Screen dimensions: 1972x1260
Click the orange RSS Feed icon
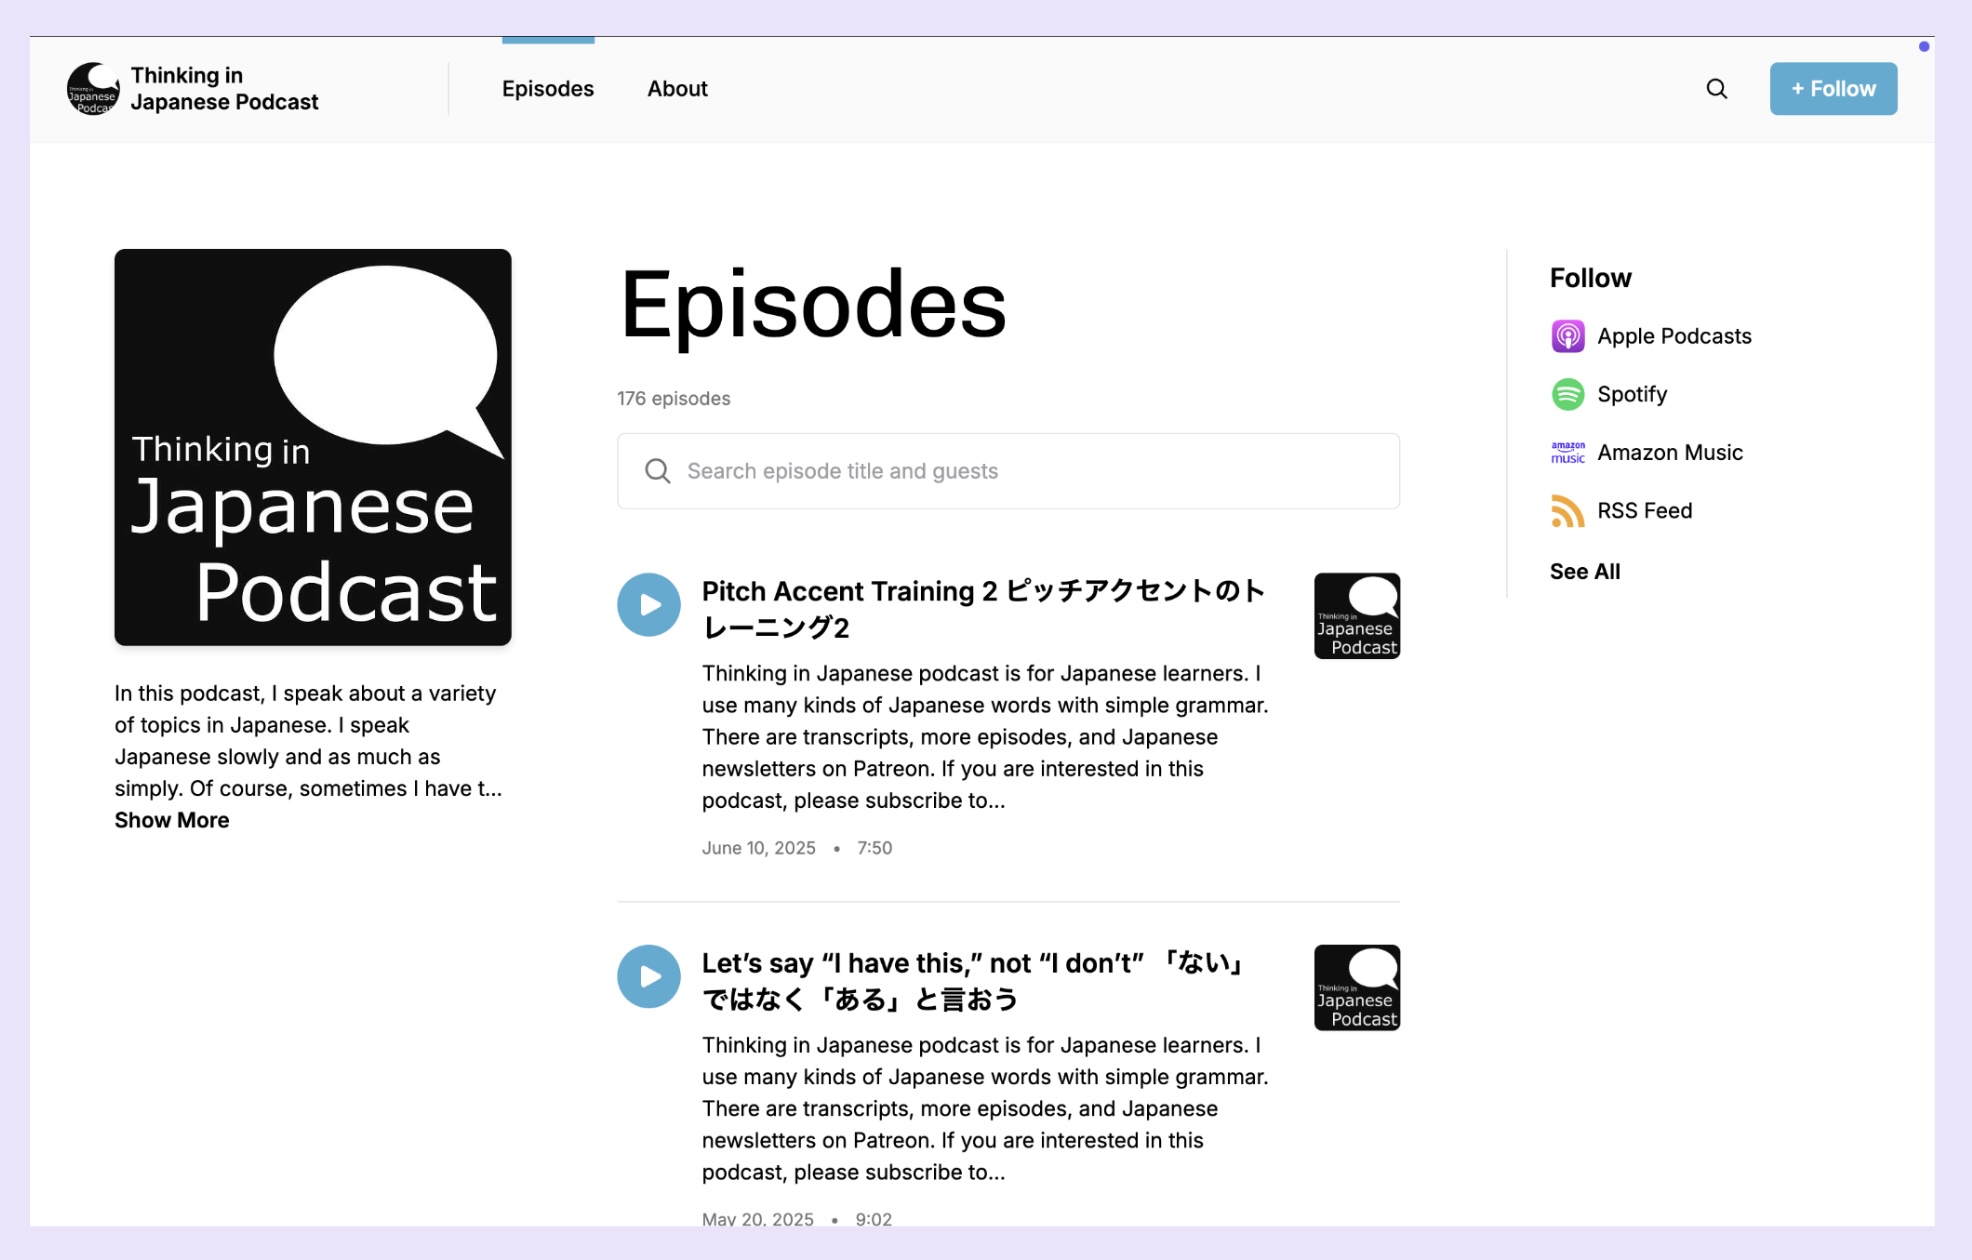coord(1567,510)
